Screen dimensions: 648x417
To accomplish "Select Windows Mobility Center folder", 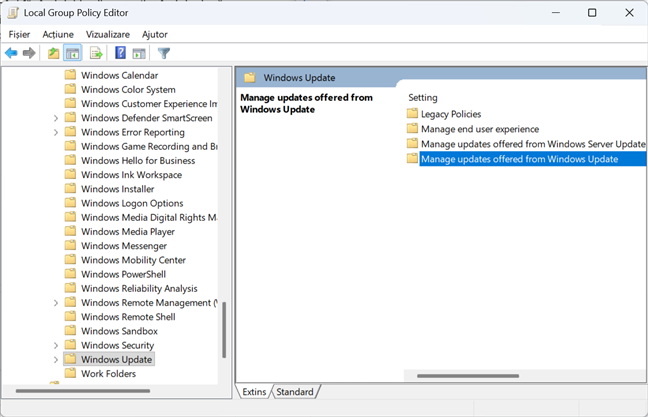I will (x=133, y=260).
